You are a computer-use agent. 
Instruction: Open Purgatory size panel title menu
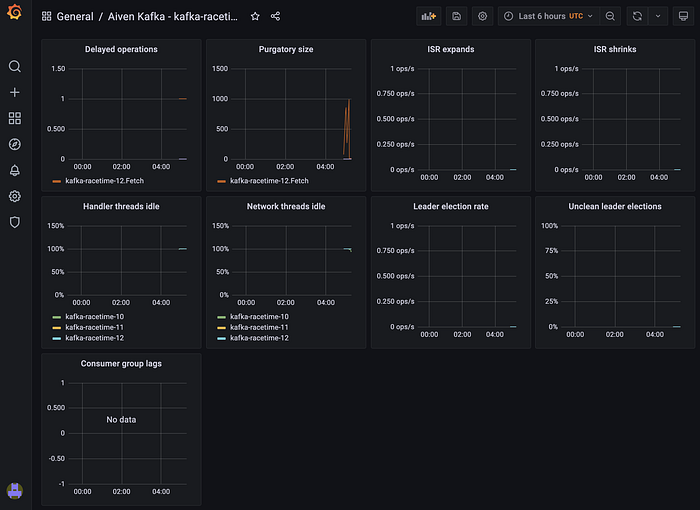(x=286, y=49)
